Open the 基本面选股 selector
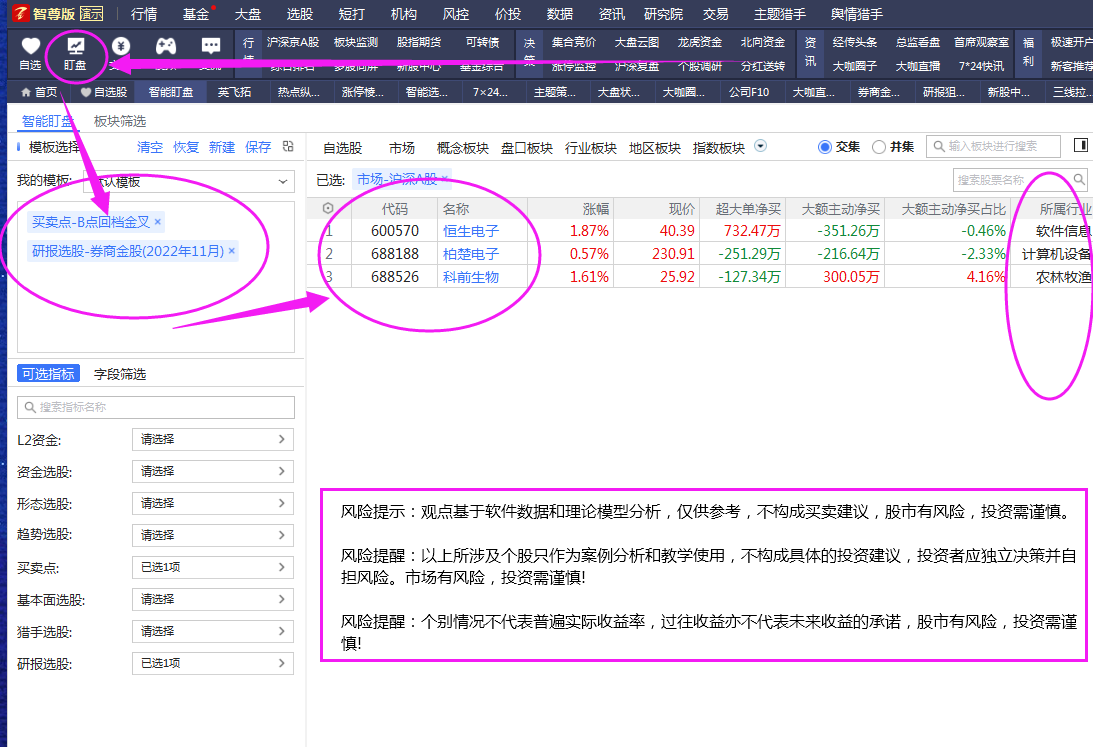Image resolution: width=1093 pixels, height=747 pixels. [213, 599]
